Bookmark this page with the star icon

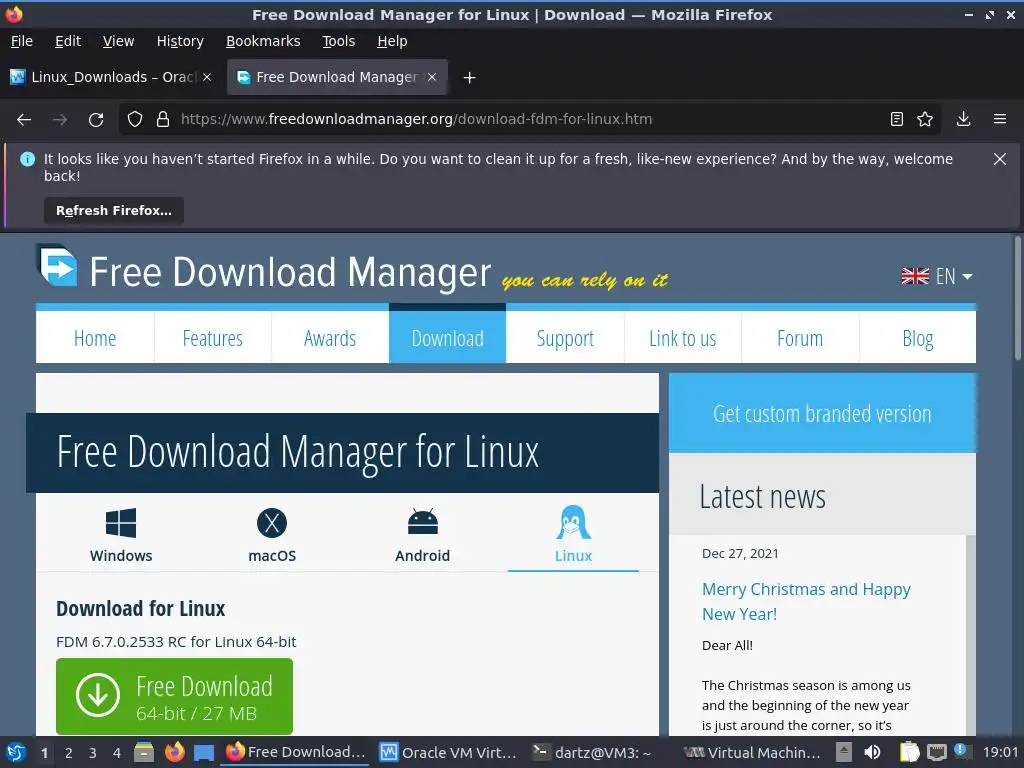(x=925, y=119)
